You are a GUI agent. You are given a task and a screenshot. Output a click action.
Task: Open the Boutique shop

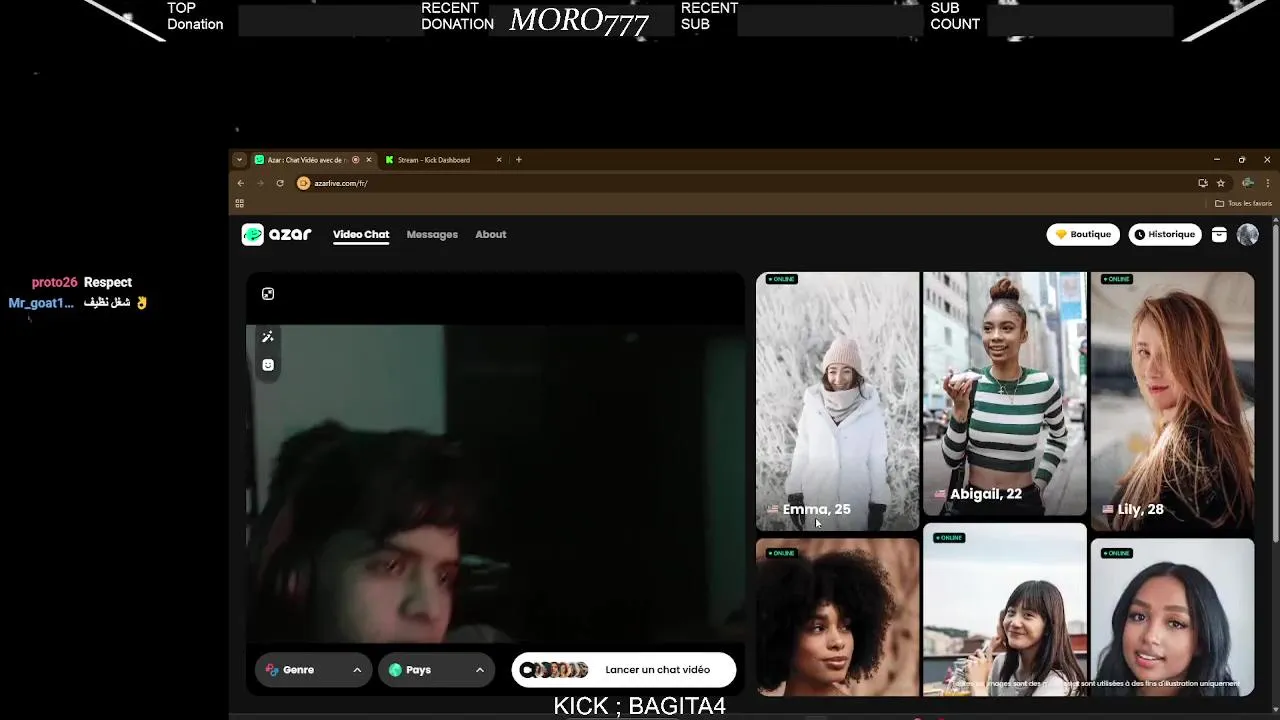(1083, 234)
